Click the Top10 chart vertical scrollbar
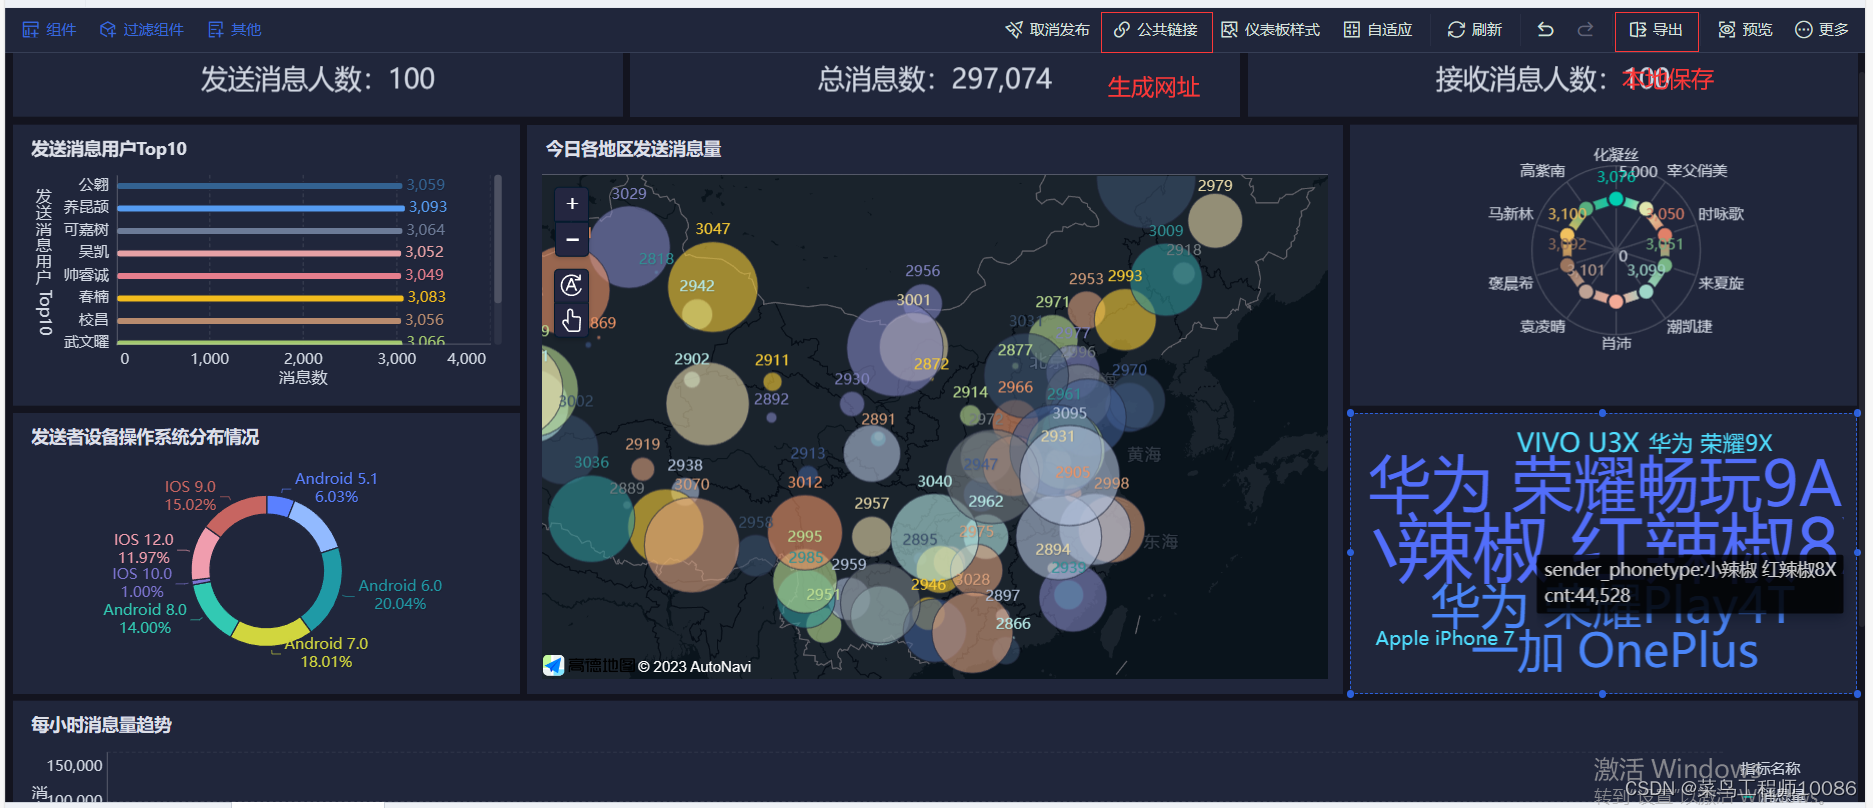The image size is (1873, 808). click(x=497, y=240)
